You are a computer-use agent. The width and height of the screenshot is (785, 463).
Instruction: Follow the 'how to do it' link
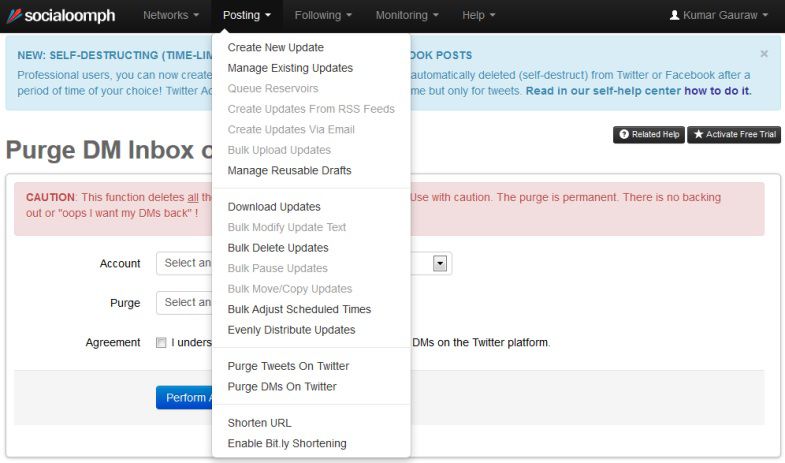(717, 91)
